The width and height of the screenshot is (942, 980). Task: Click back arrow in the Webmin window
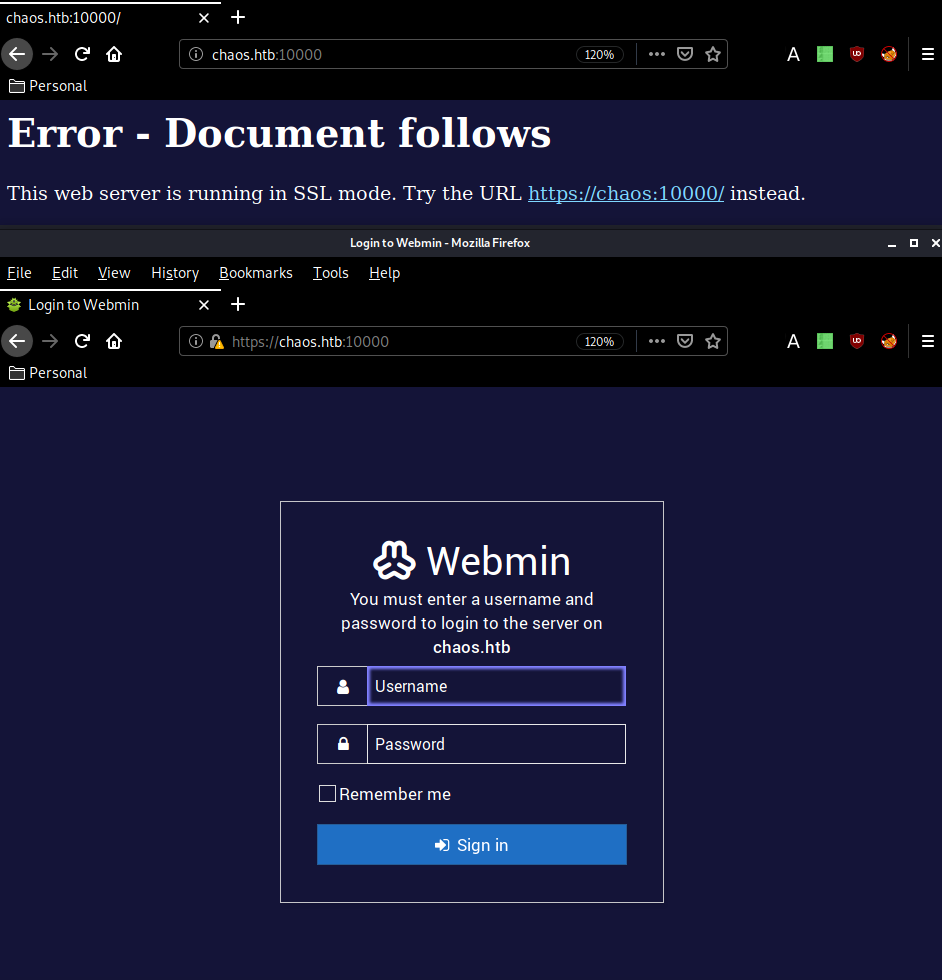tap(17, 341)
